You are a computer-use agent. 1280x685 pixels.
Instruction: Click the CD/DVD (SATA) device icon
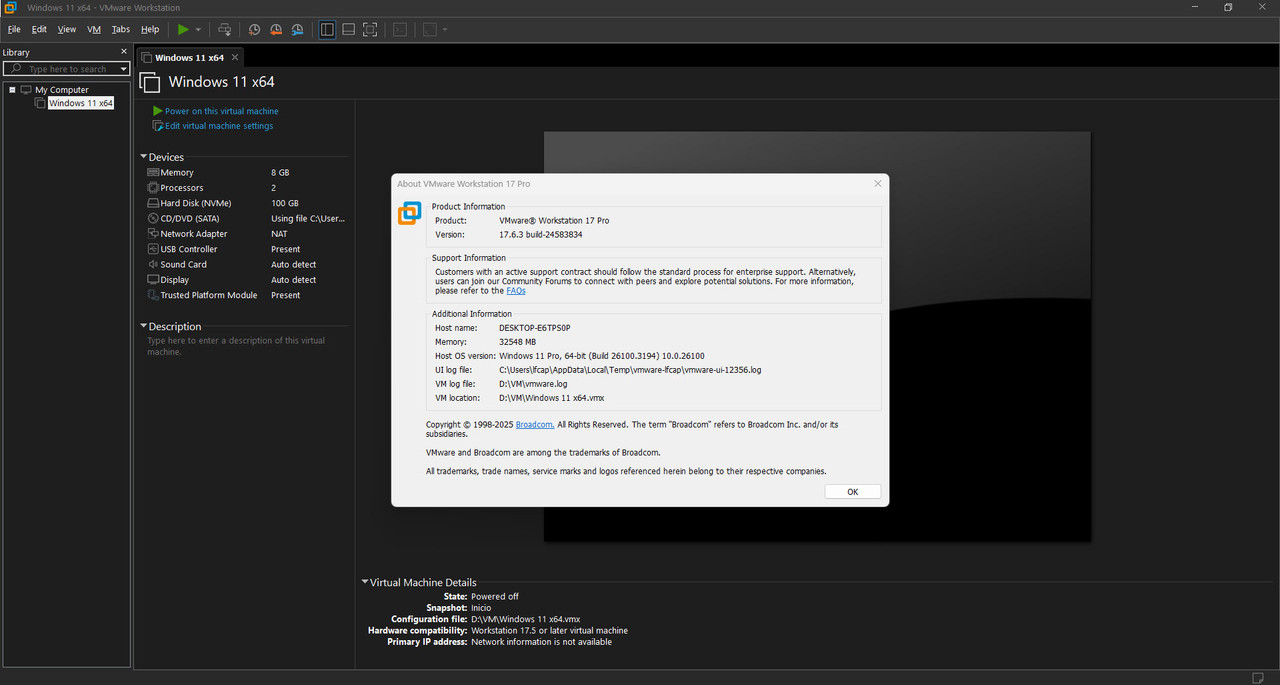click(x=153, y=218)
